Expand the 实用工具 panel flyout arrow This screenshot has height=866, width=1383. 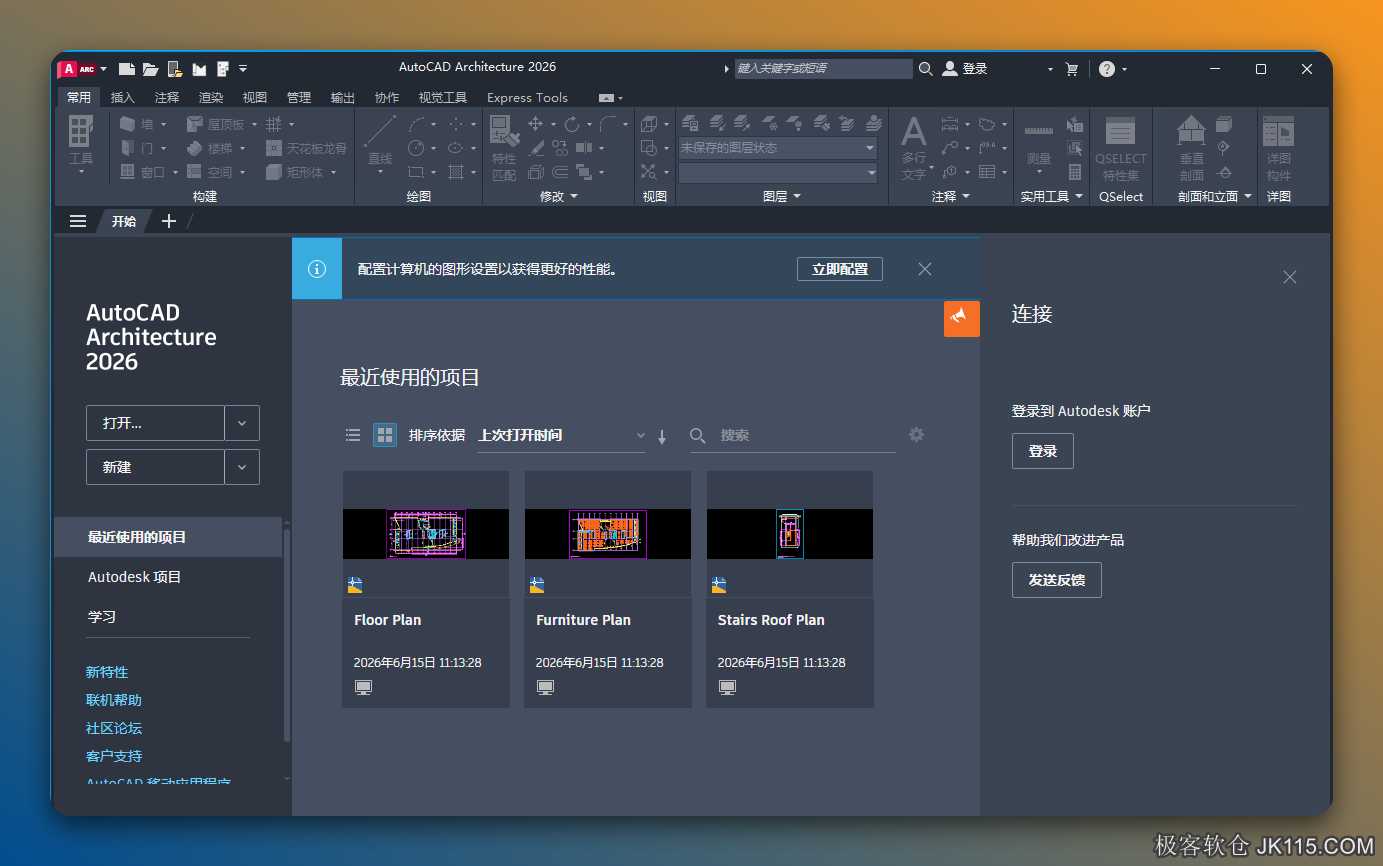pyautogui.click(x=1078, y=197)
